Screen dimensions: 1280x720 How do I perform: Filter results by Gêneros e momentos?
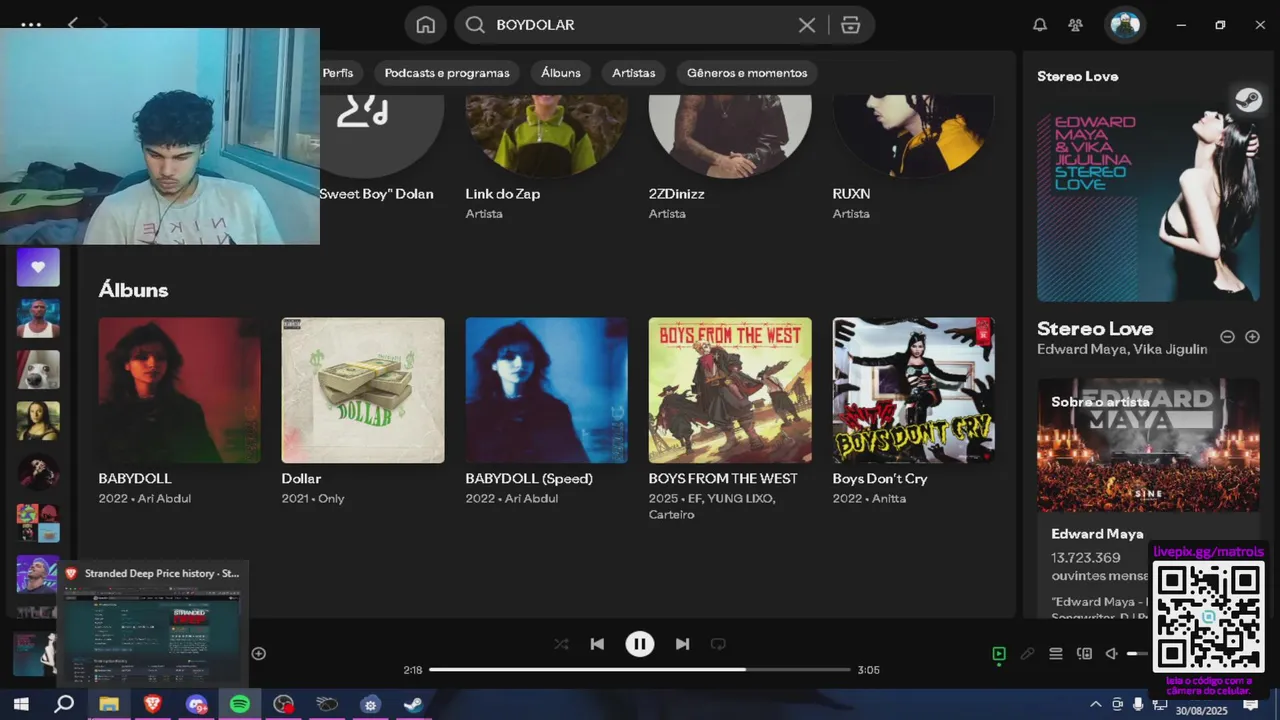tap(747, 73)
